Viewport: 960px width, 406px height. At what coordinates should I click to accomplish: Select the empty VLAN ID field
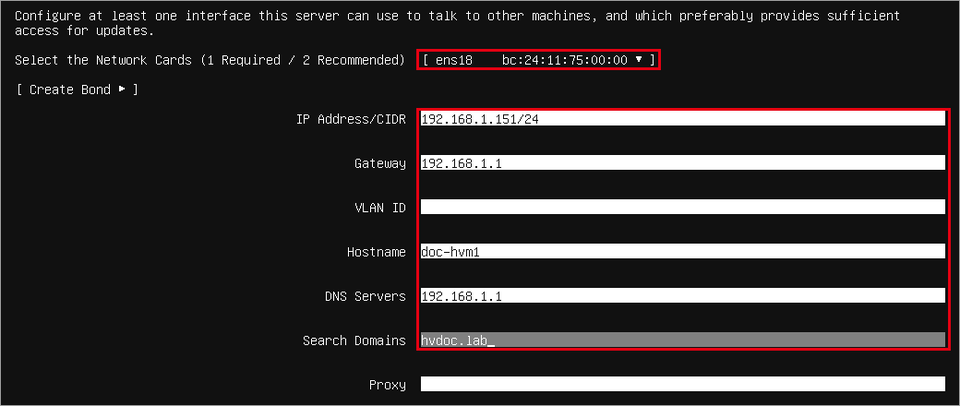coord(683,207)
